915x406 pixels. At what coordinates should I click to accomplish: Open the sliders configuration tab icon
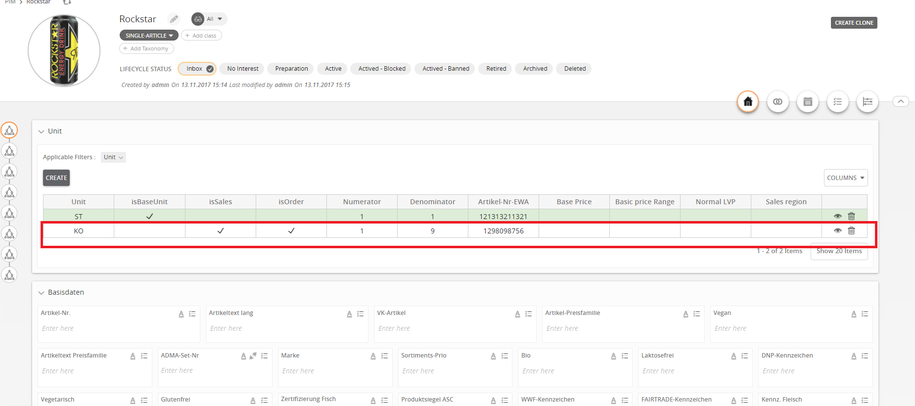click(x=868, y=102)
